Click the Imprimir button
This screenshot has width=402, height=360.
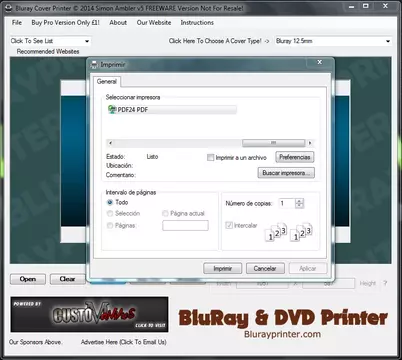[x=222, y=268]
